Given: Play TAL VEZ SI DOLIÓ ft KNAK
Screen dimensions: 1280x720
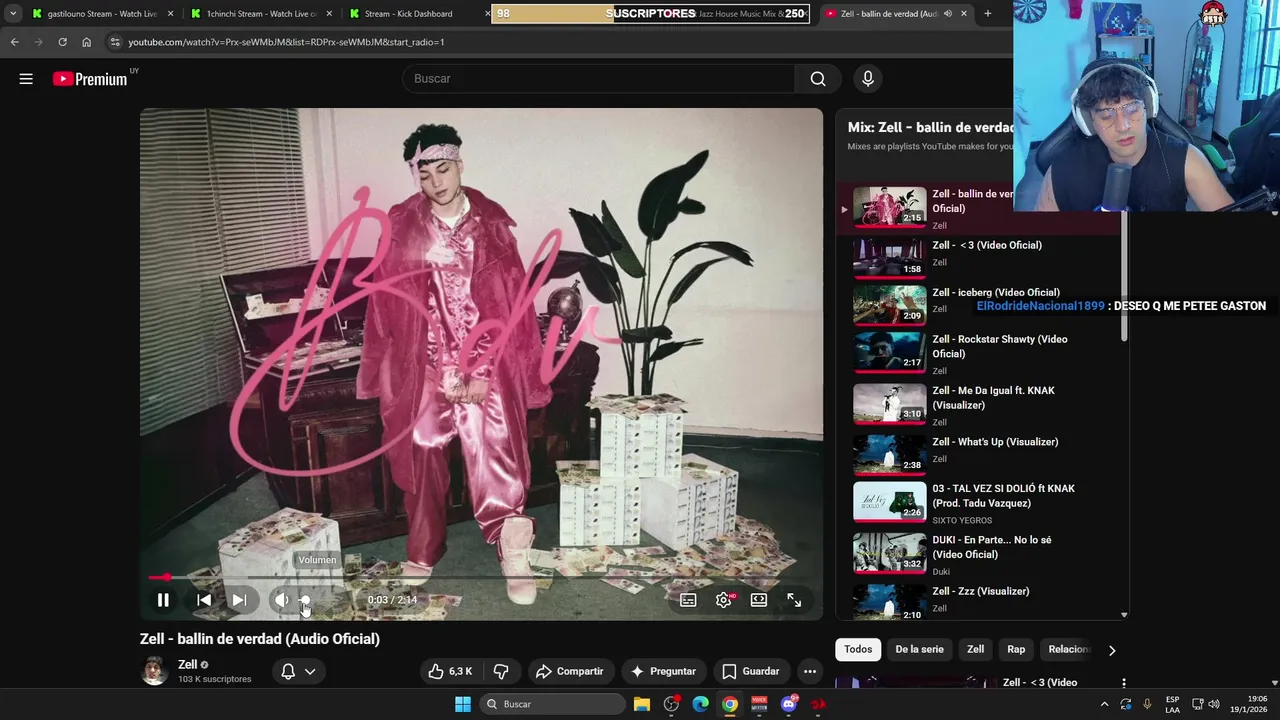Looking at the screenshot, I should 980,502.
